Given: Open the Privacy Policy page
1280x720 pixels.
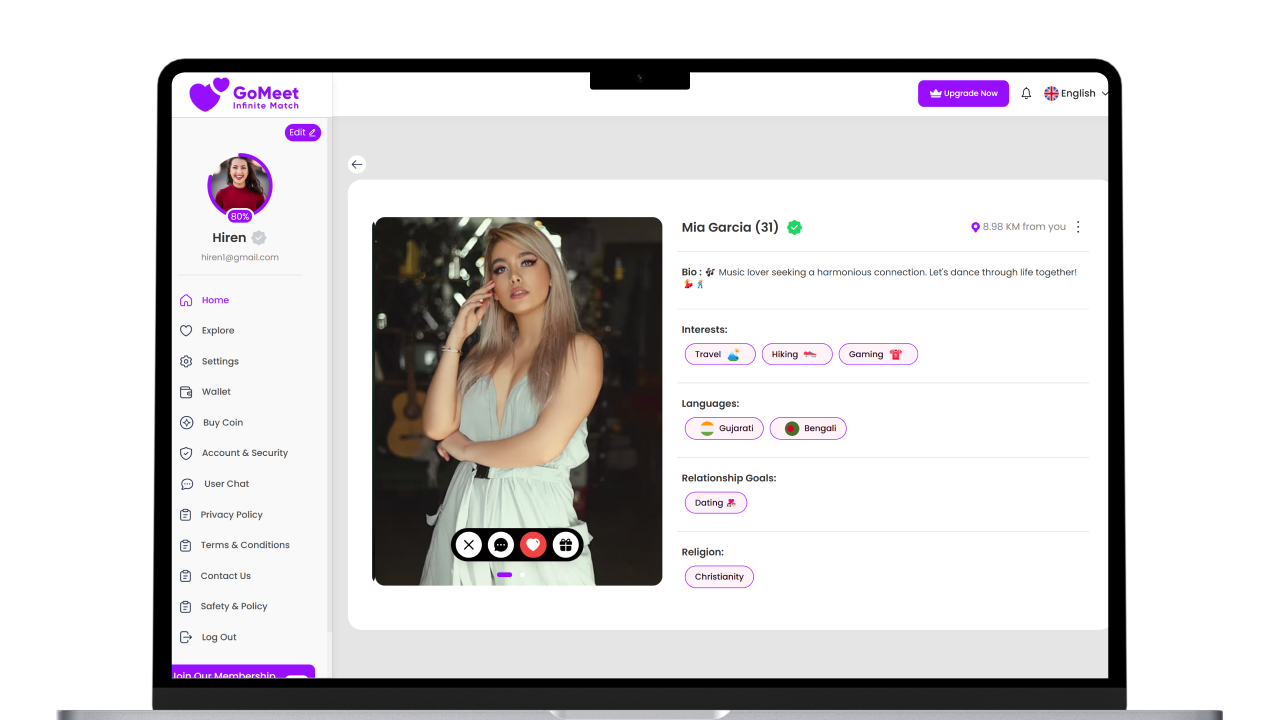Looking at the screenshot, I should (229, 514).
